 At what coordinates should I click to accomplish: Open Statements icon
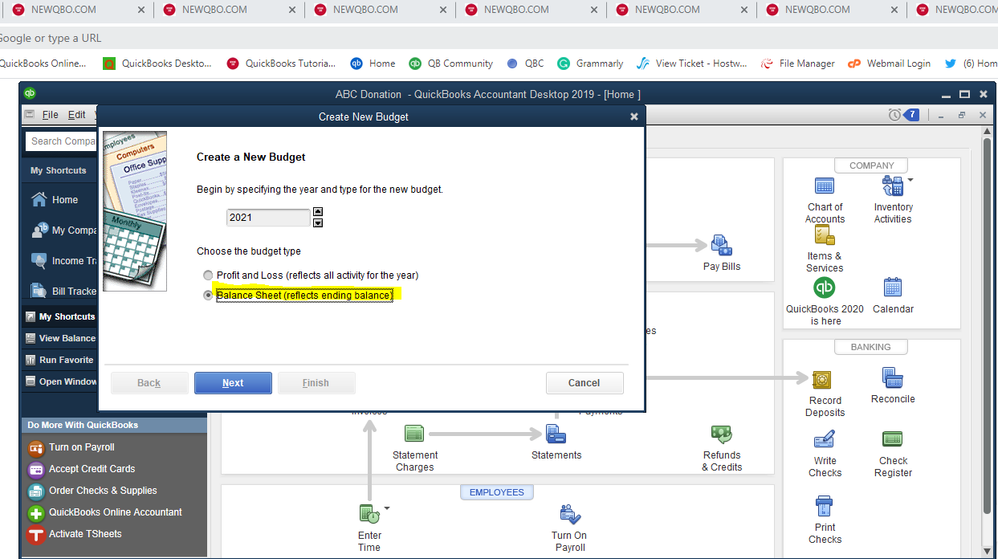click(556, 434)
